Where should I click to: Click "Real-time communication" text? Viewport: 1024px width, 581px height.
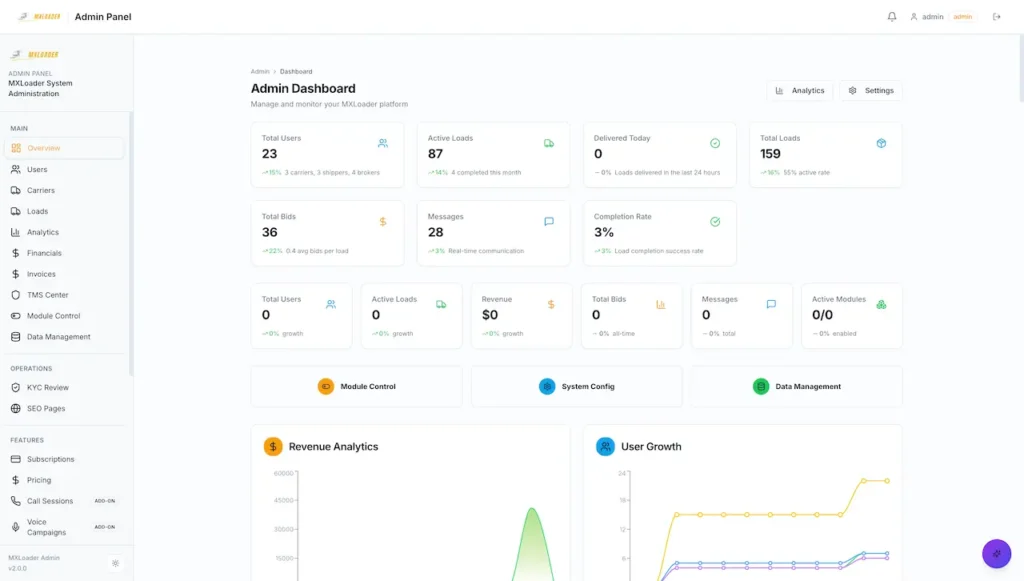(x=486, y=251)
